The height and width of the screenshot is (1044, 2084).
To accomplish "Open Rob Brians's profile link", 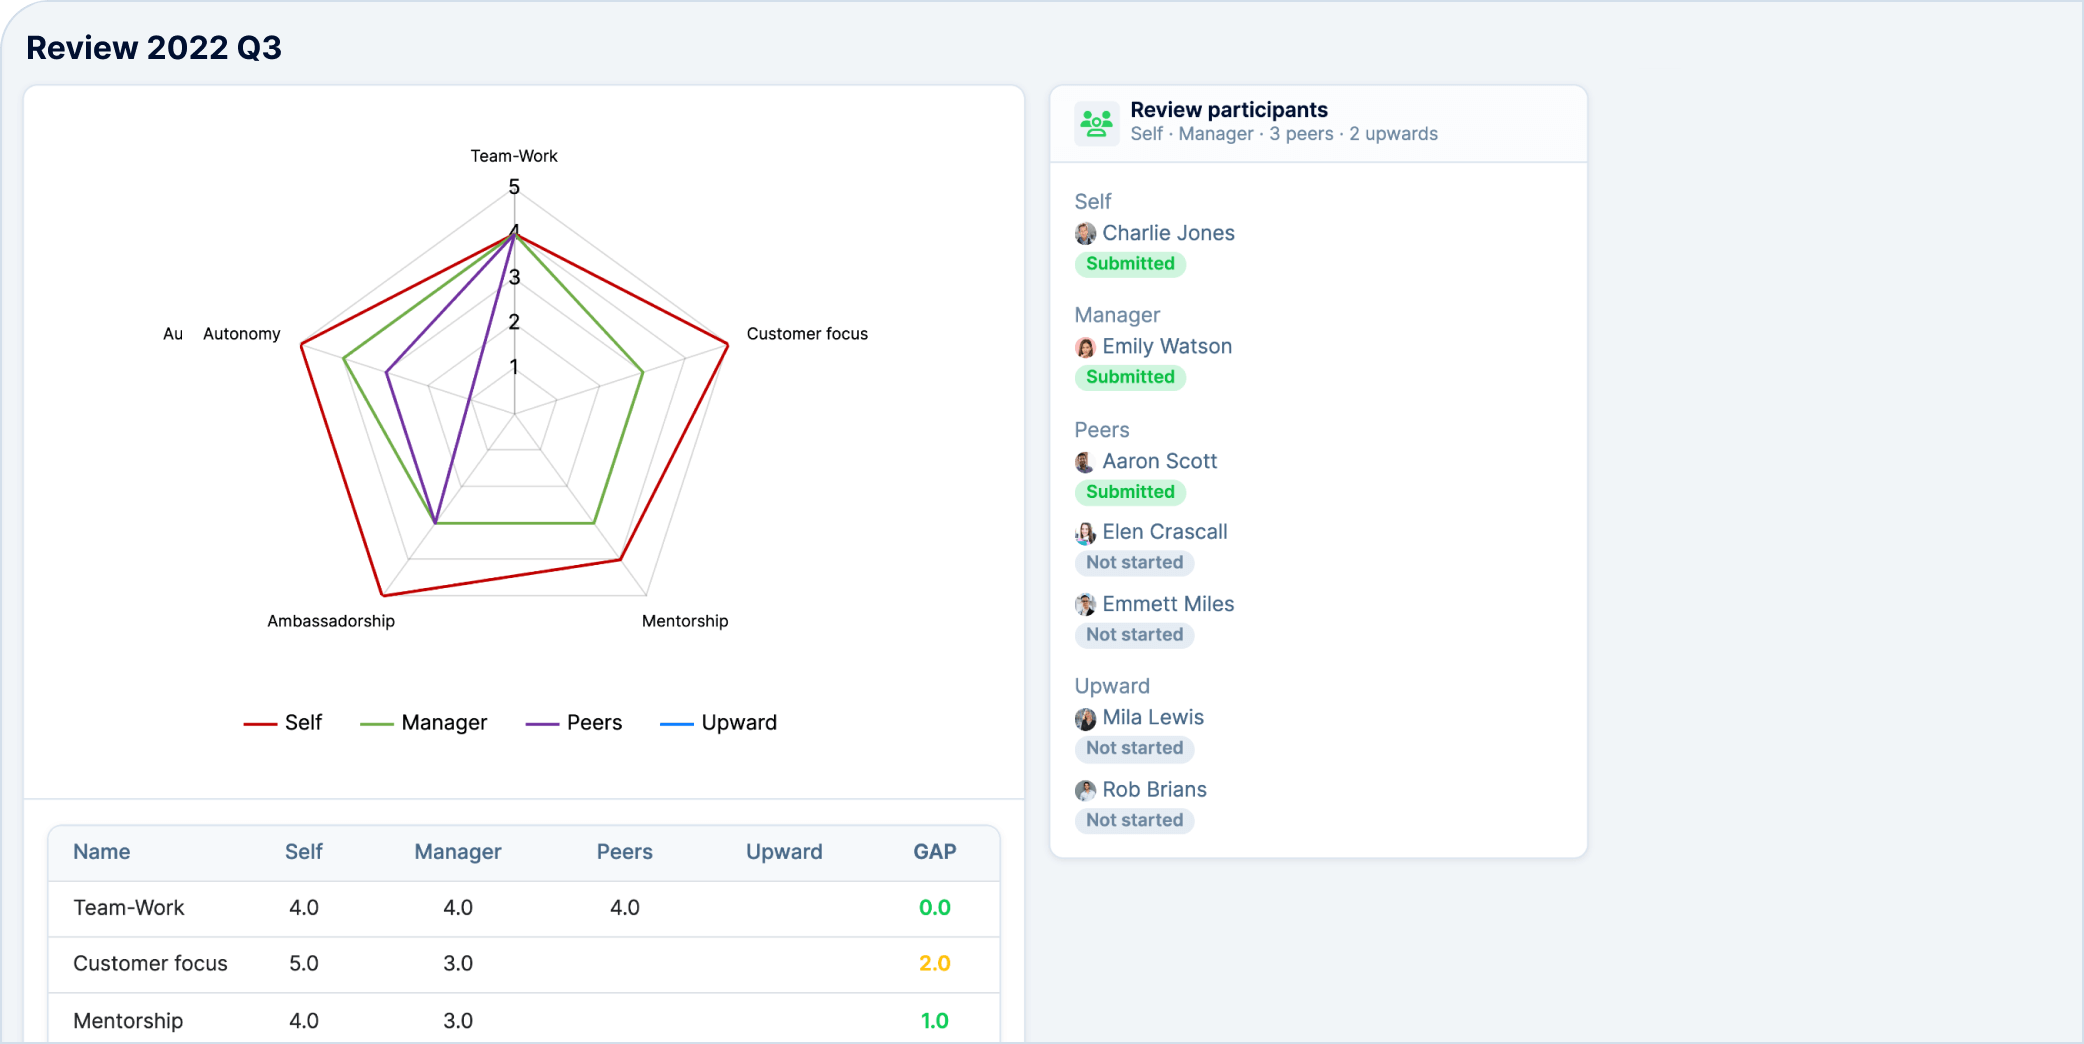I will point(1154,789).
